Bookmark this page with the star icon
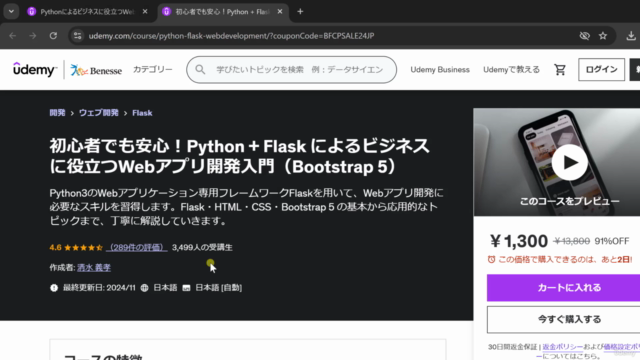This screenshot has height=360, width=640. [603, 36]
